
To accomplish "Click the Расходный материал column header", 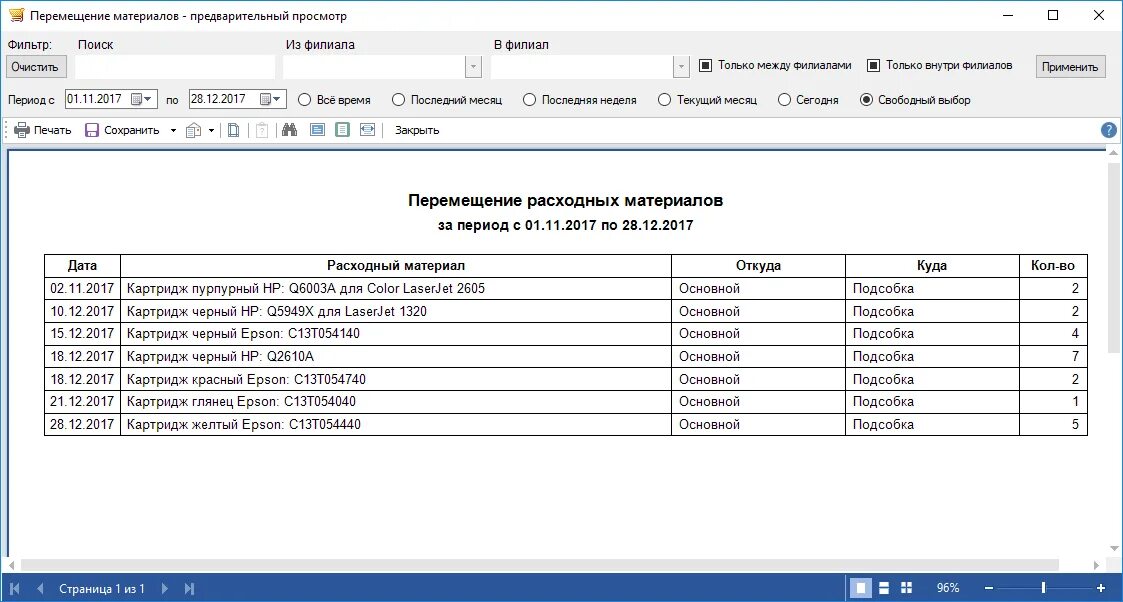I will tap(396, 266).
